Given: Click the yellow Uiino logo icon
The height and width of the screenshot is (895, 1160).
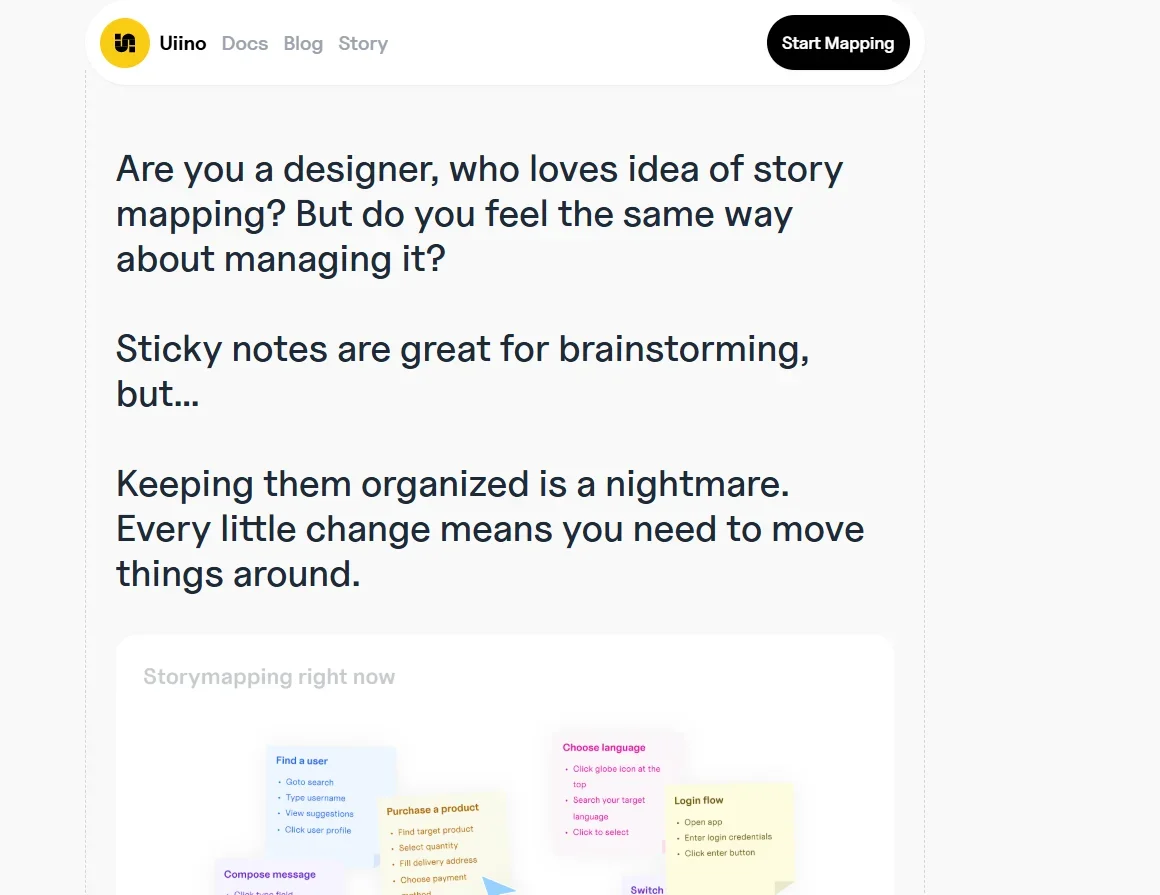Looking at the screenshot, I should pyautogui.click(x=125, y=43).
